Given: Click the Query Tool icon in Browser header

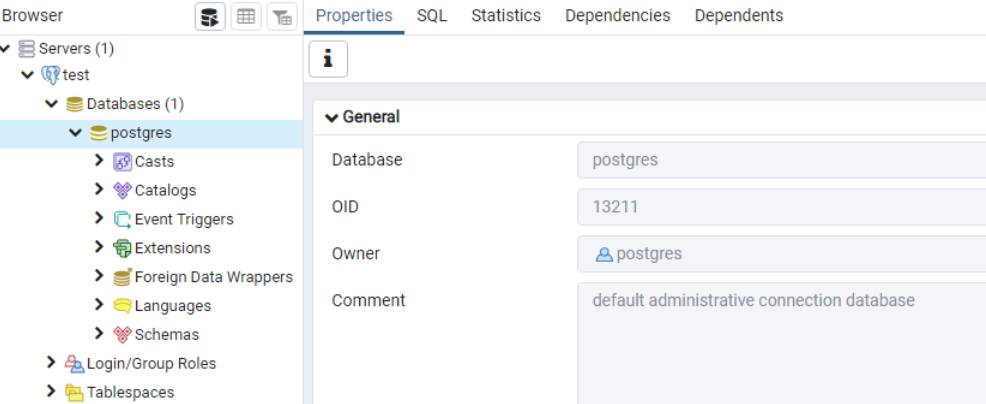Looking at the screenshot, I should click(209, 17).
